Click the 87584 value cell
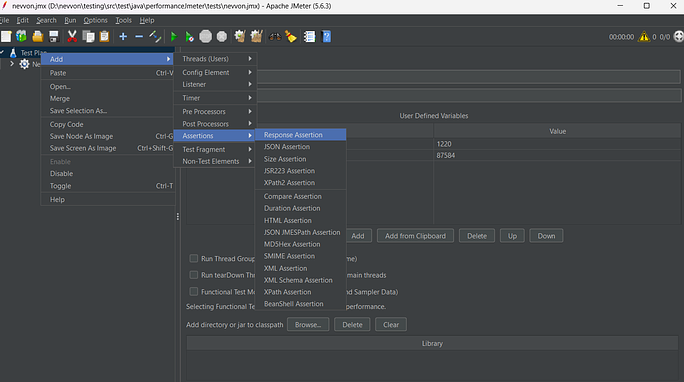684x382 pixels. coord(557,155)
